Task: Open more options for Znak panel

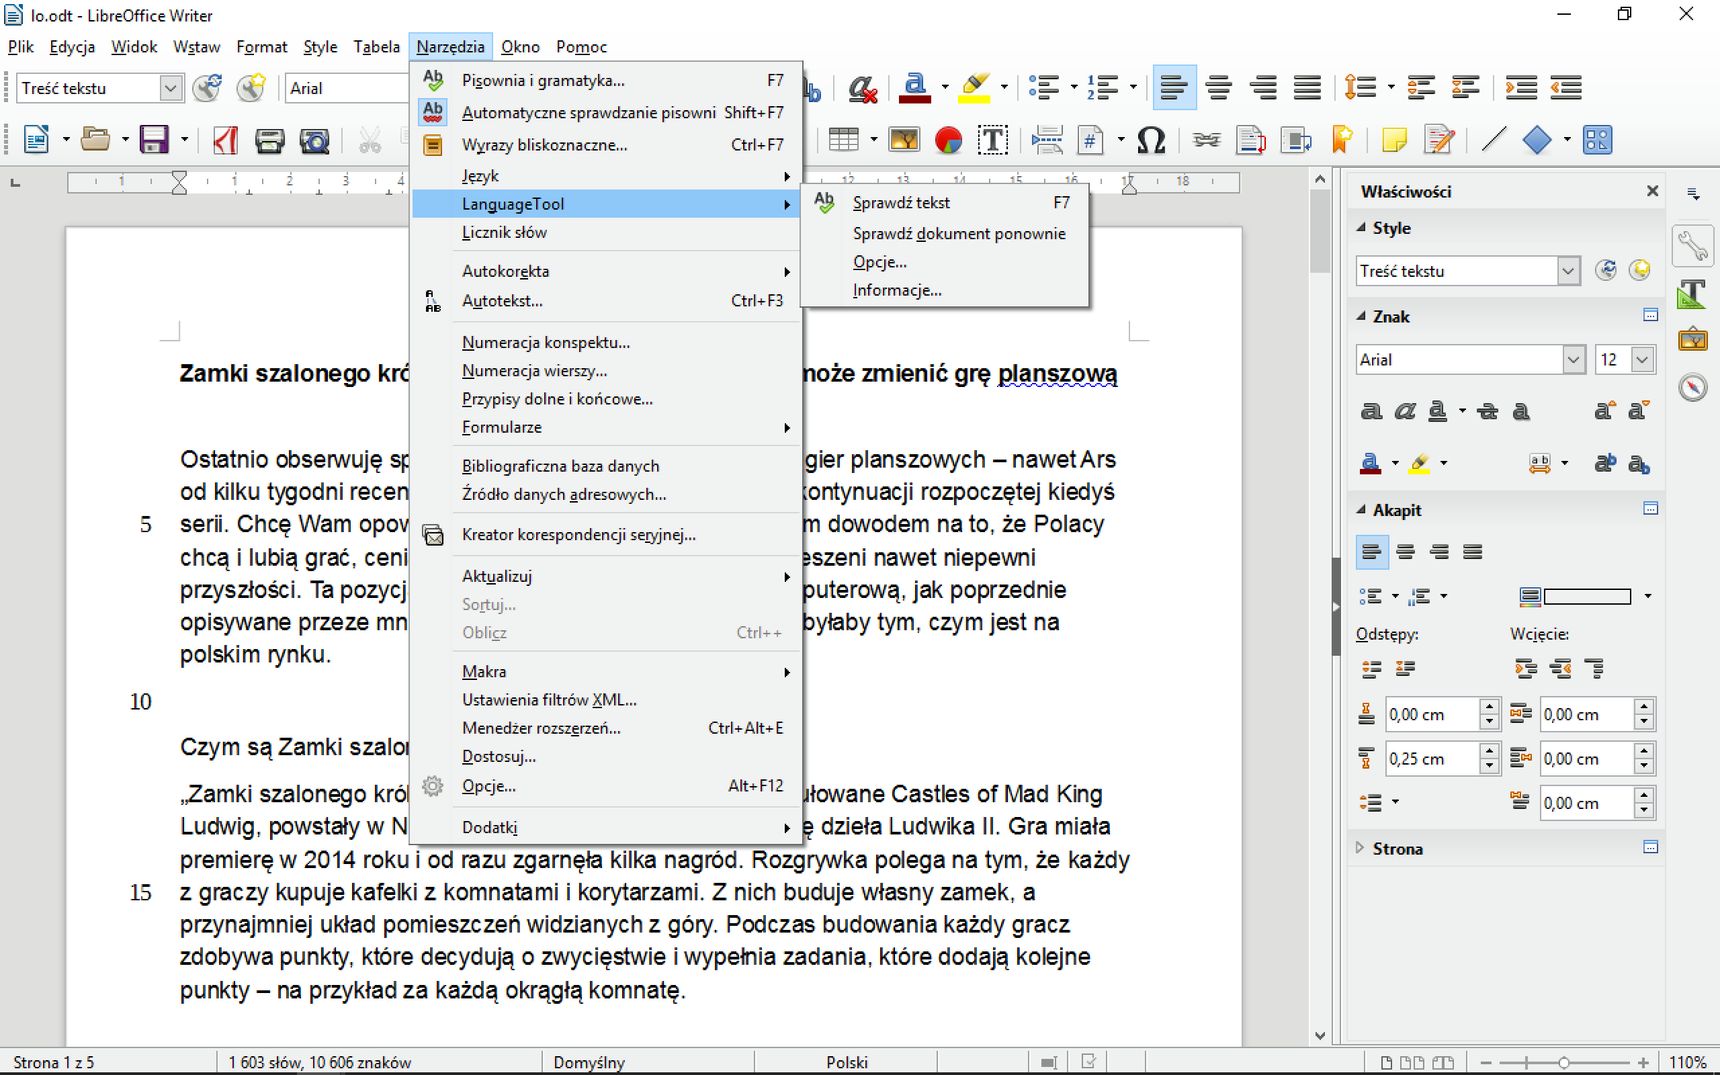Action: coord(1650,316)
